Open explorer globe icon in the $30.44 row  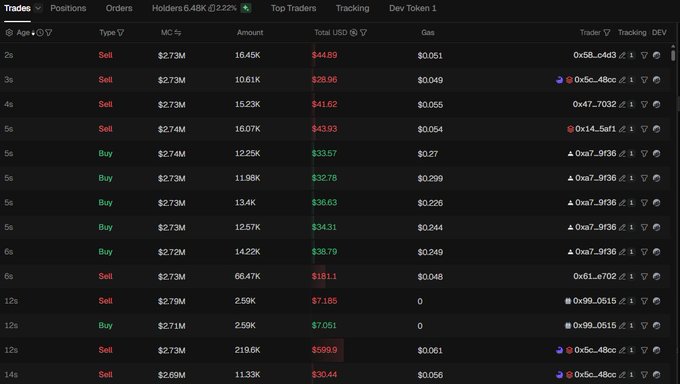tap(657, 374)
